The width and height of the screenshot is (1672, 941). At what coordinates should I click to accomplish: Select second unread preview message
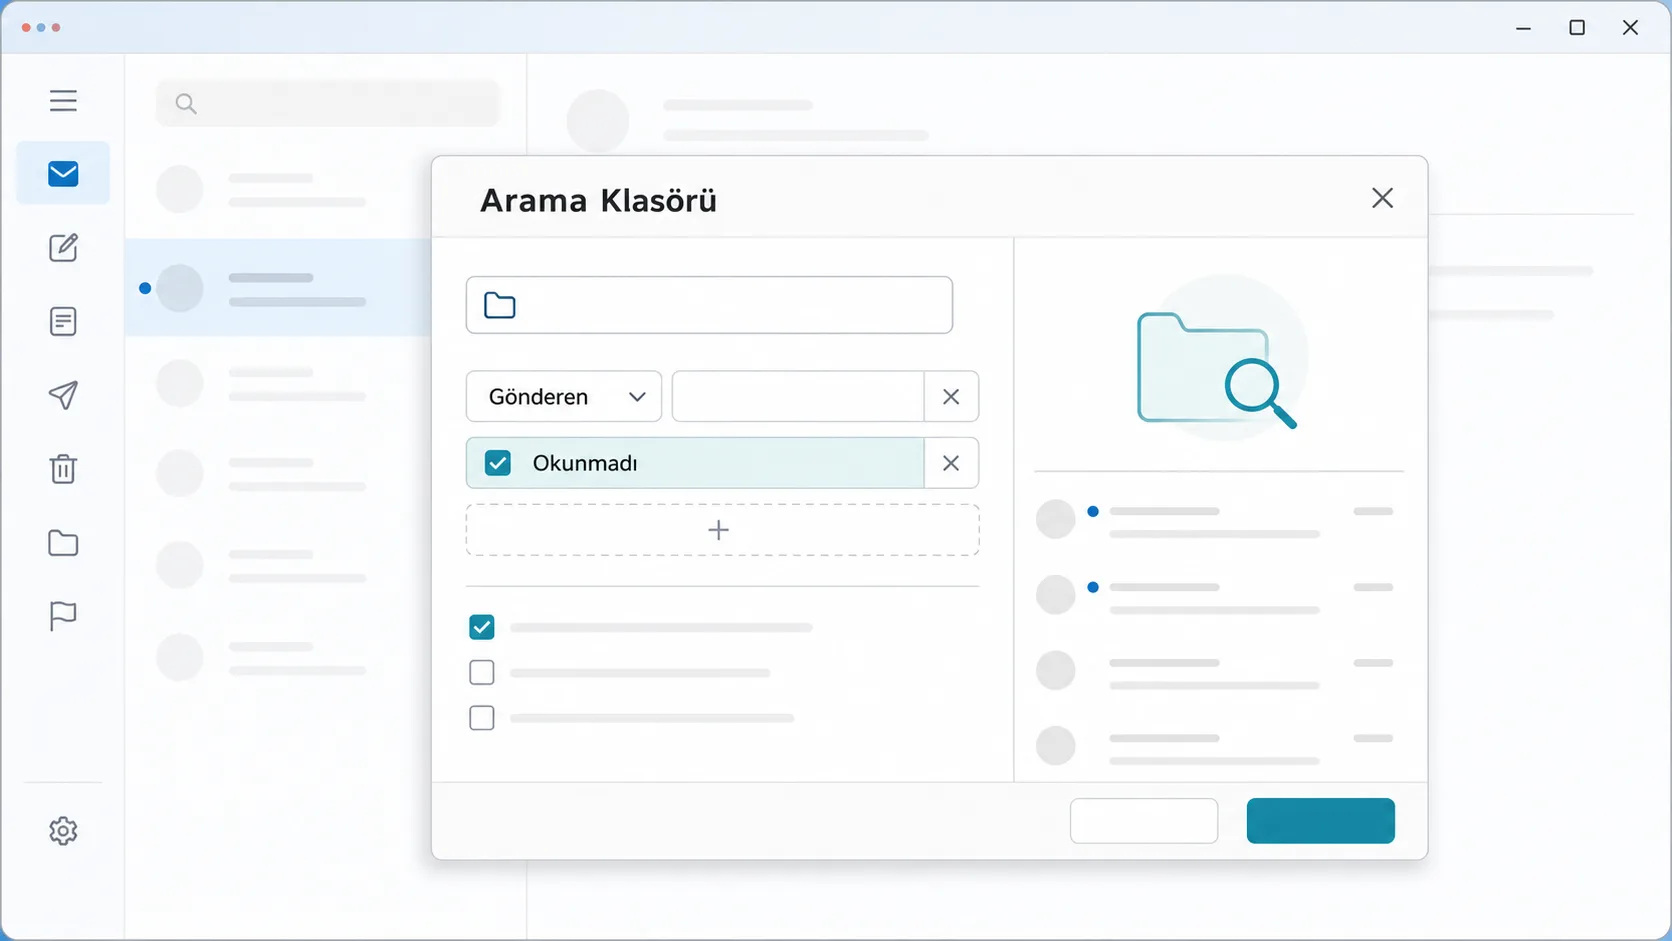click(x=1216, y=596)
